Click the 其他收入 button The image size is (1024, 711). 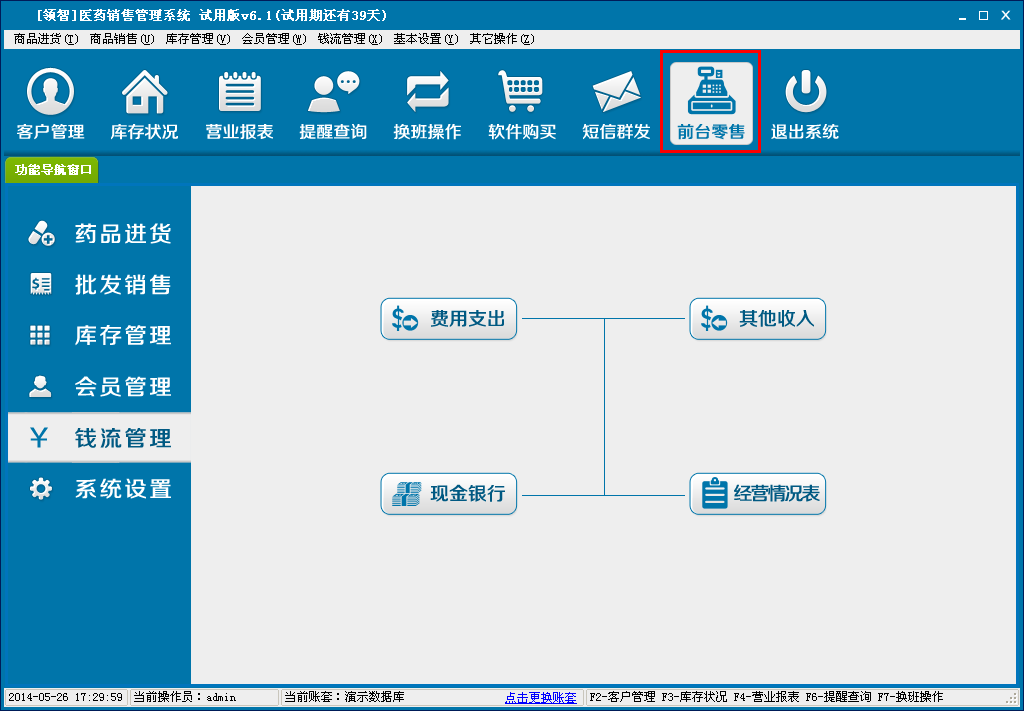coord(757,319)
